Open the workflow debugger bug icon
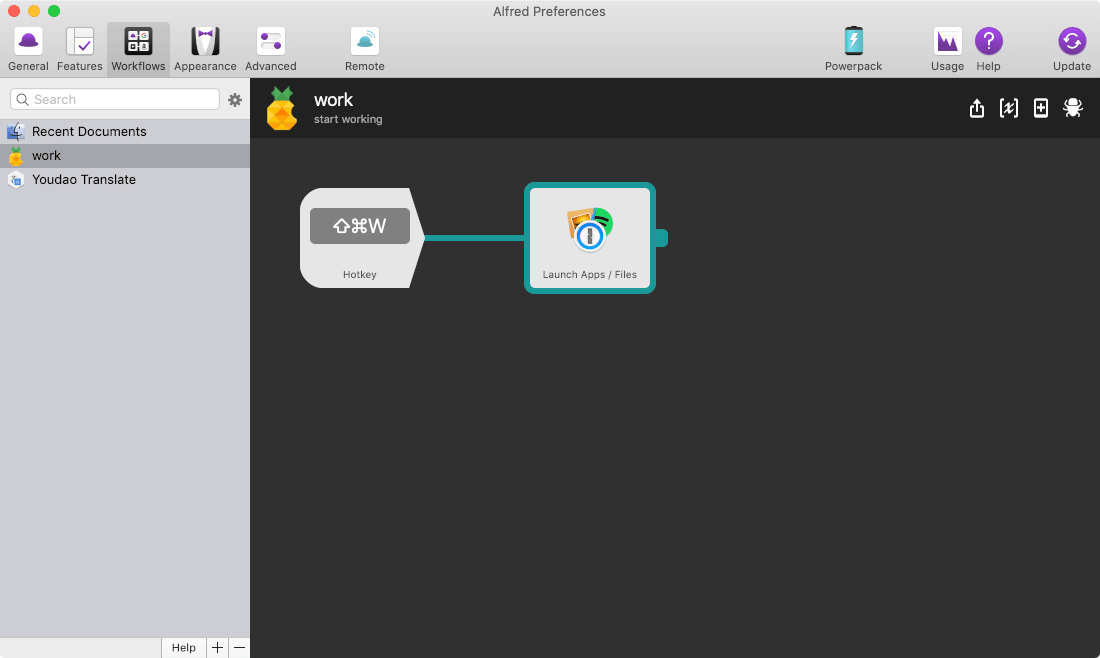Screen dimensions: 1100x658 pyautogui.click(x=1073, y=108)
